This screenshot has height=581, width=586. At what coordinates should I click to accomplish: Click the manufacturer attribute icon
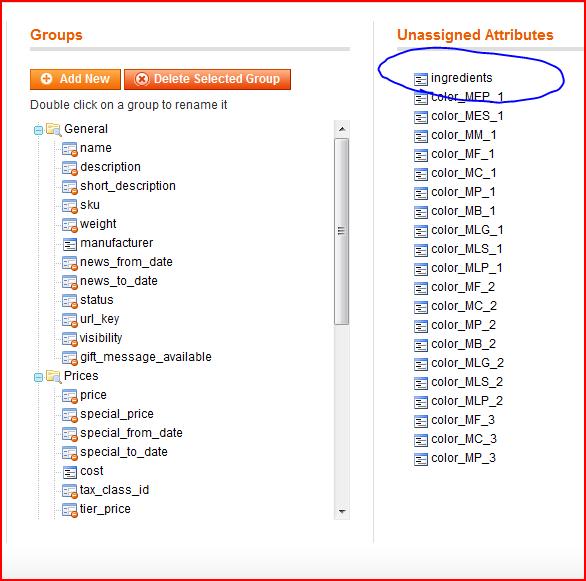pyautogui.click(x=70, y=244)
